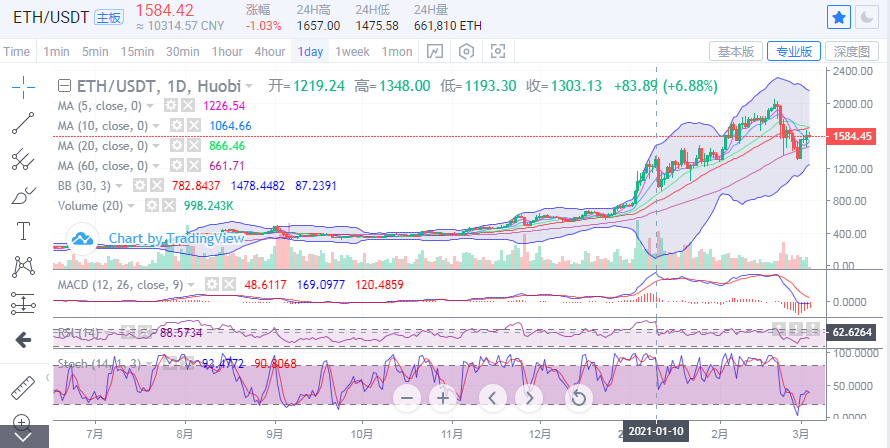Open MA 60 settings gear

click(x=177, y=166)
